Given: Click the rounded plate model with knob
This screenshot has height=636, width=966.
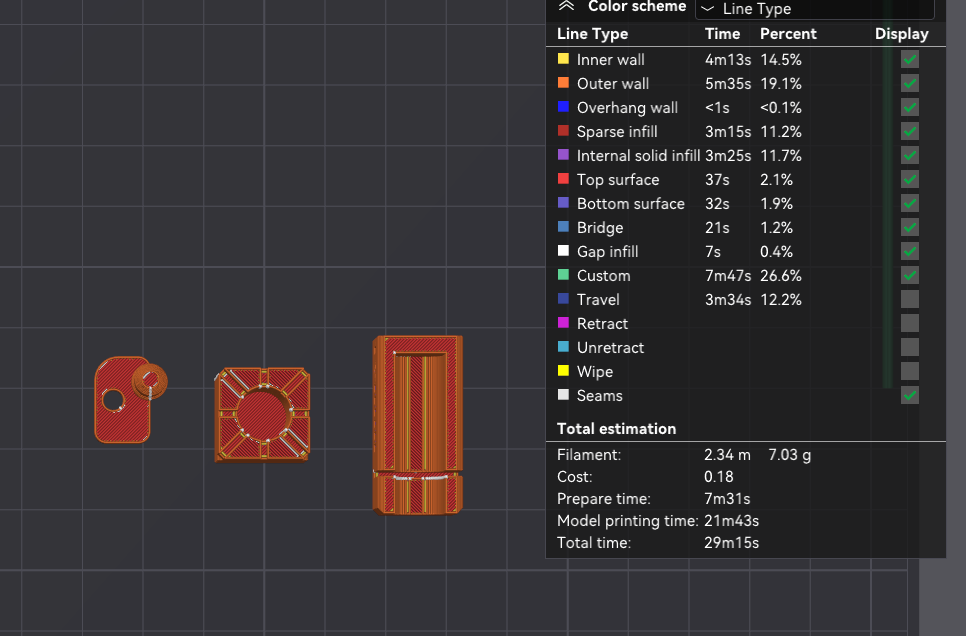Looking at the screenshot, I should pyautogui.click(x=130, y=399).
